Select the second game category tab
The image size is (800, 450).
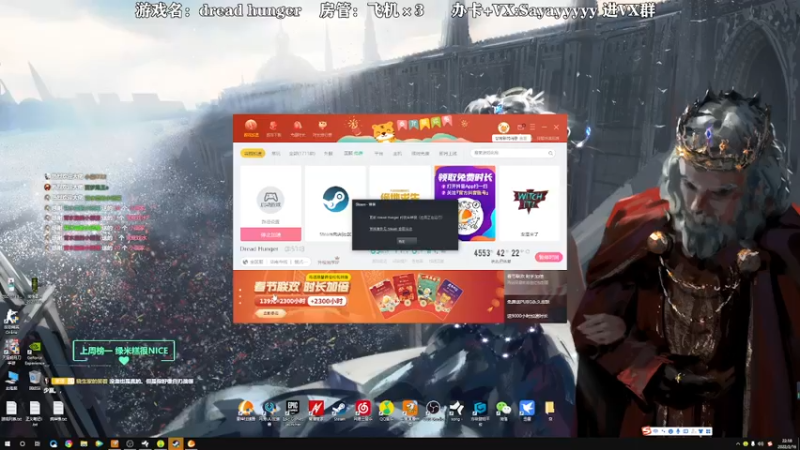coord(276,153)
